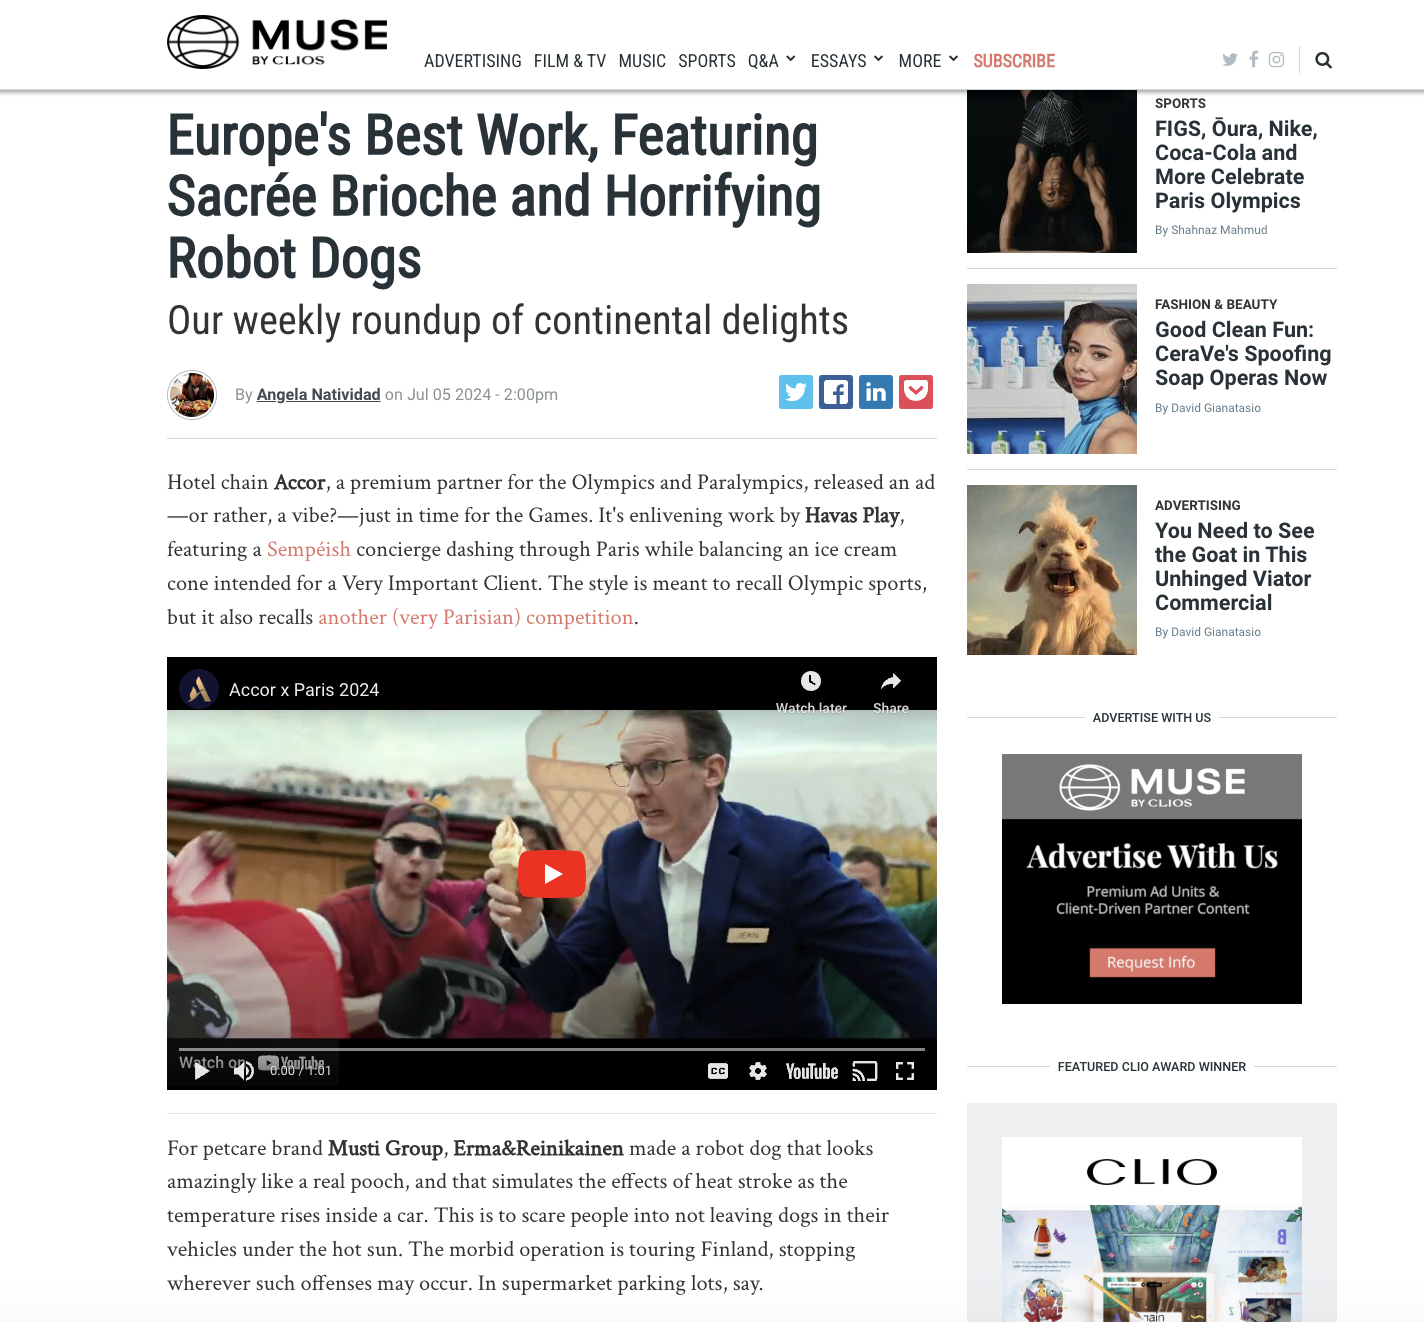
Task: Open video on YouTube via logo
Action: tap(812, 1071)
